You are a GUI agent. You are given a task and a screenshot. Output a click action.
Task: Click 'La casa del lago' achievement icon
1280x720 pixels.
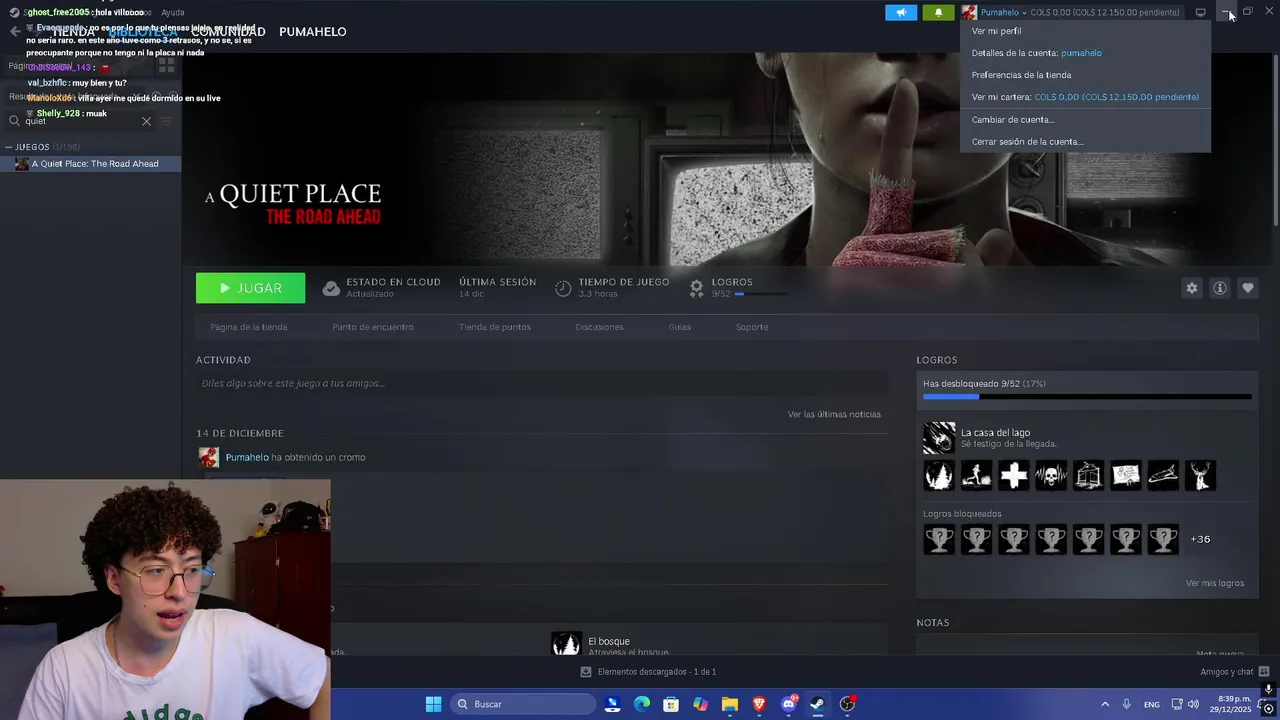(939, 438)
